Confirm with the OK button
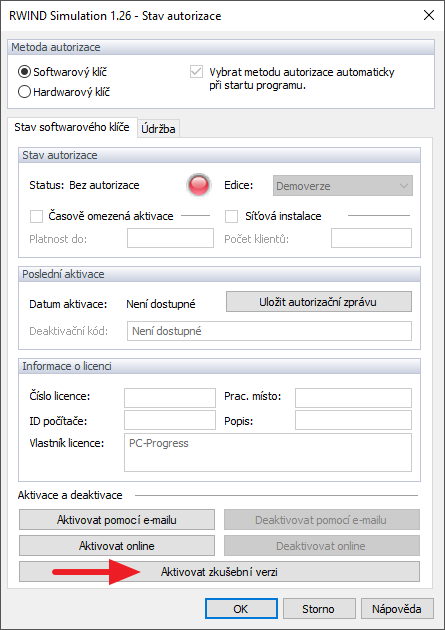The image size is (445, 630). click(241, 609)
